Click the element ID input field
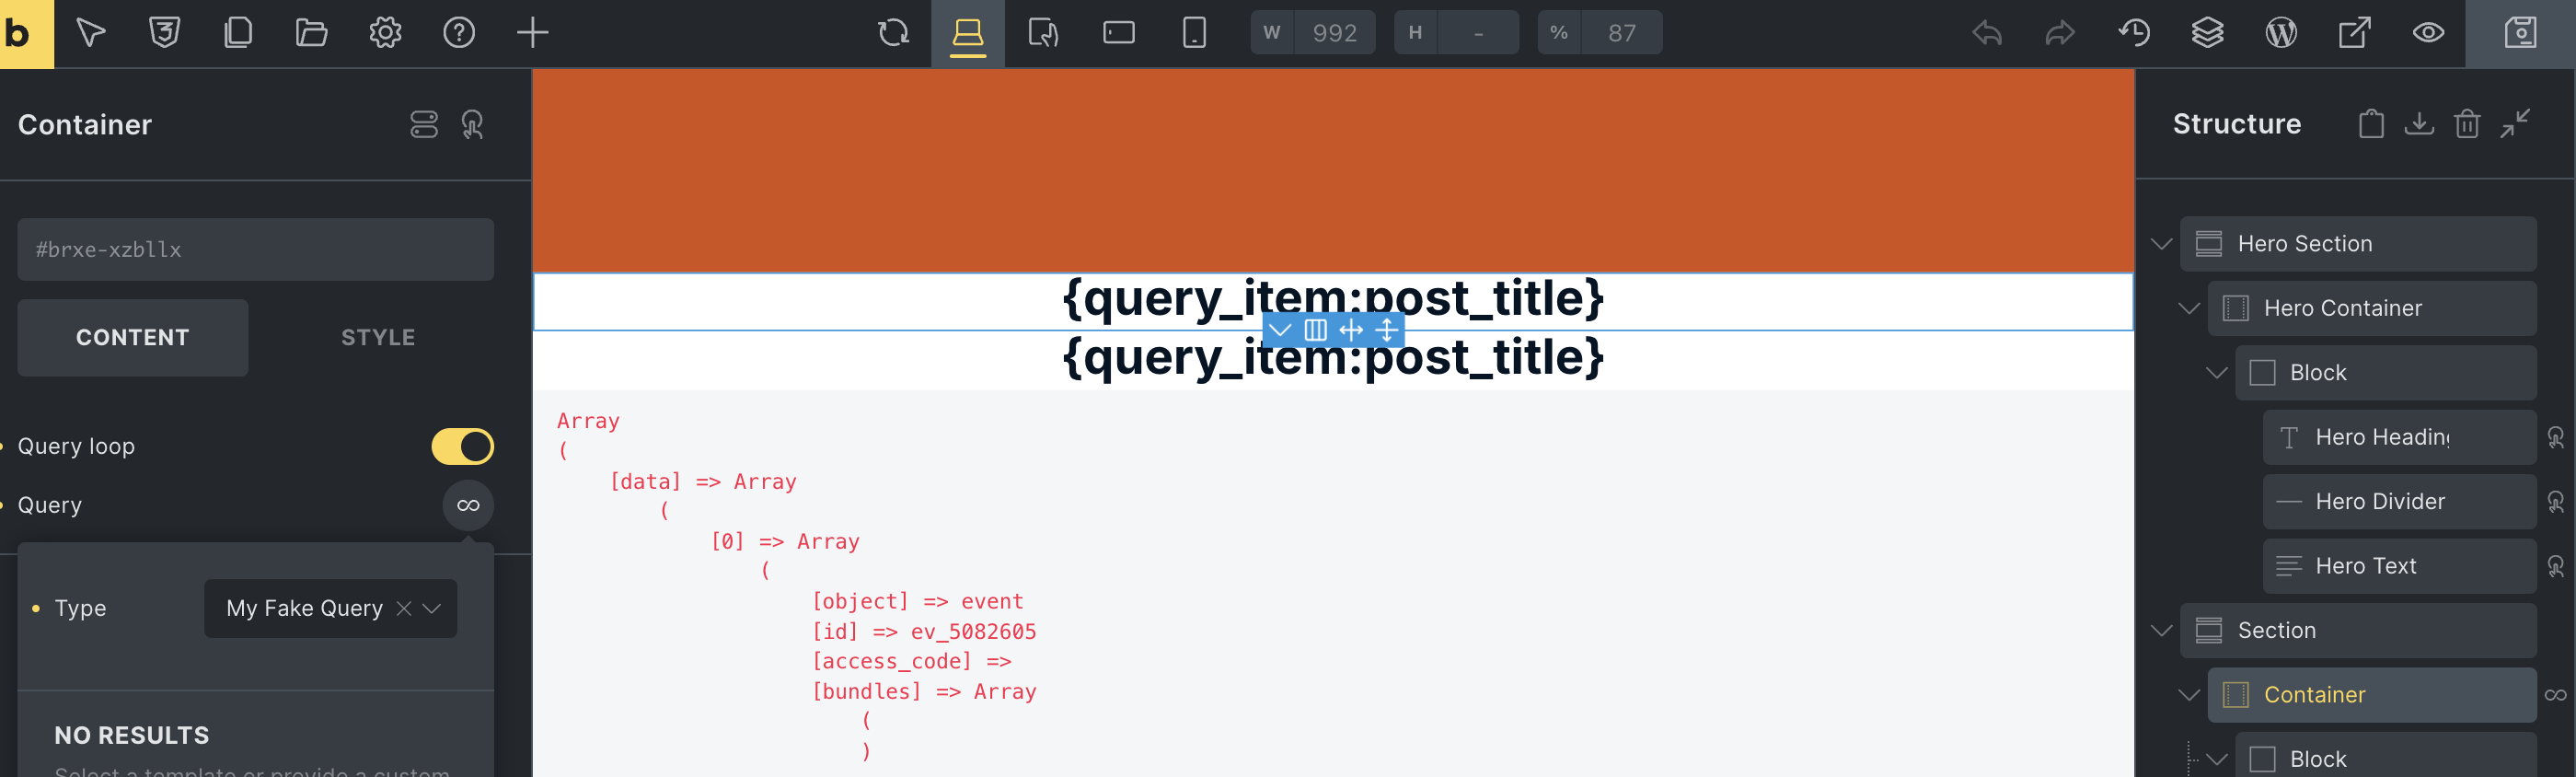The image size is (2576, 777). click(255, 249)
